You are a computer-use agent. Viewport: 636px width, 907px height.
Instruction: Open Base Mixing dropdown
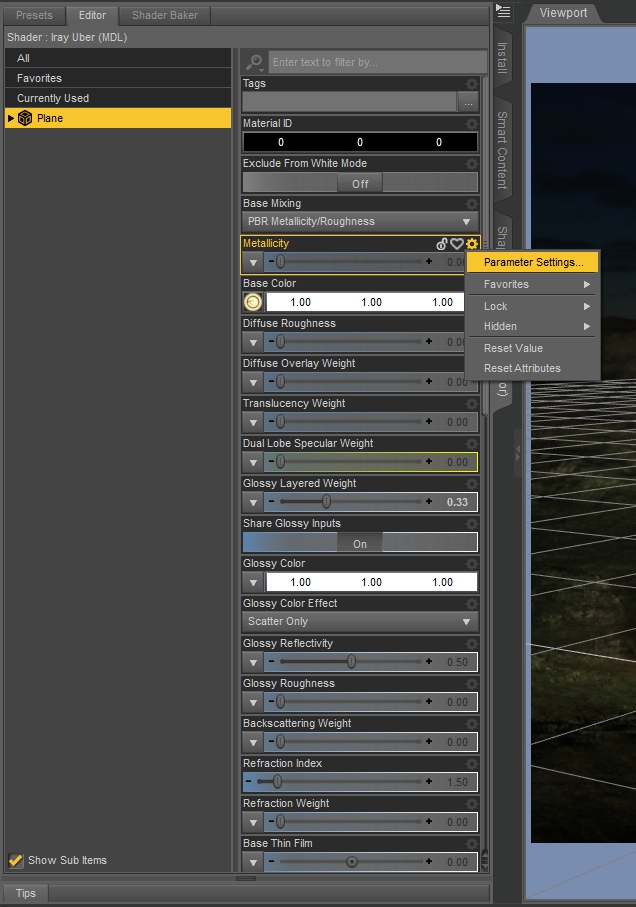point(360,222)
